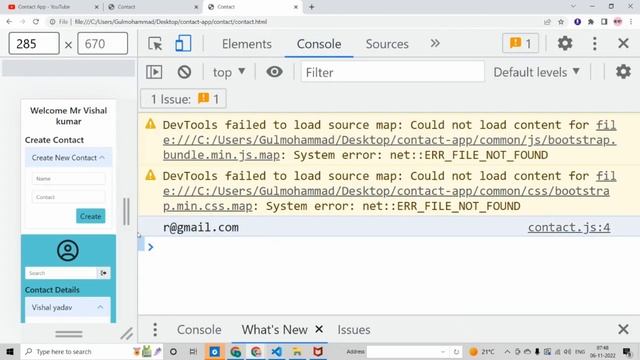Switch to the Console tab in the top bar
Image resolution: width=640 pixels, height=360 pixels.
(x=319, y=44)
